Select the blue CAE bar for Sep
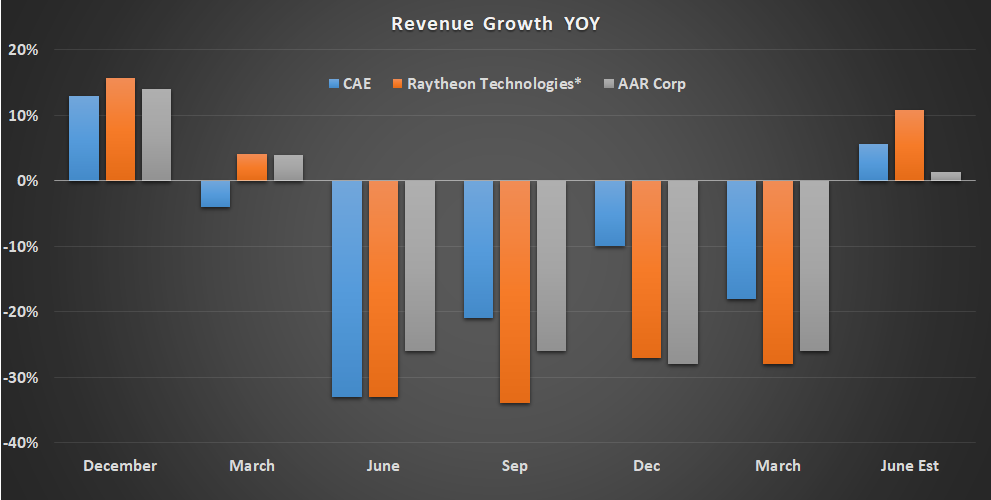This screenshot has height=500, width=991. [479, 249]
